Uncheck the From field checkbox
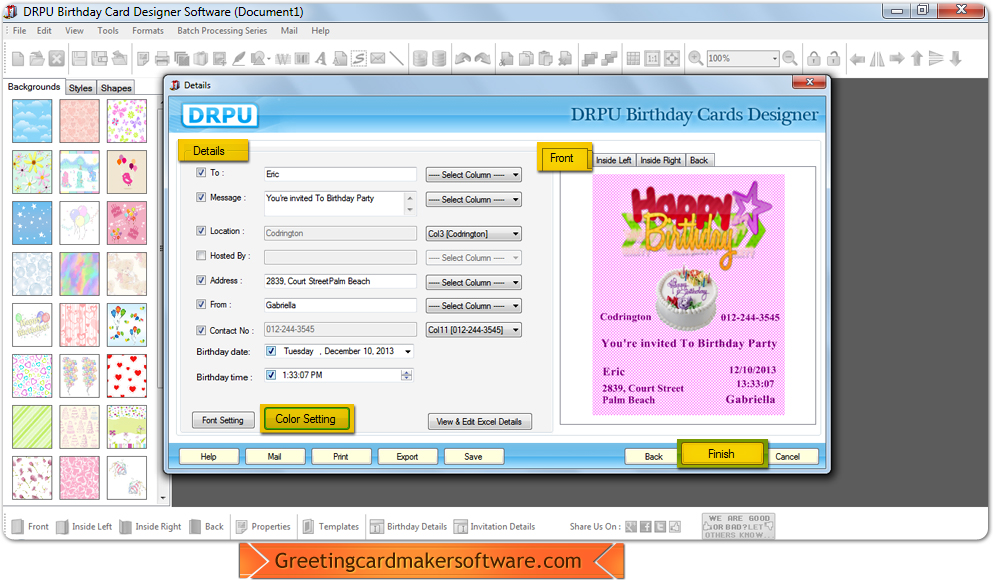 [x=201, y=304]
